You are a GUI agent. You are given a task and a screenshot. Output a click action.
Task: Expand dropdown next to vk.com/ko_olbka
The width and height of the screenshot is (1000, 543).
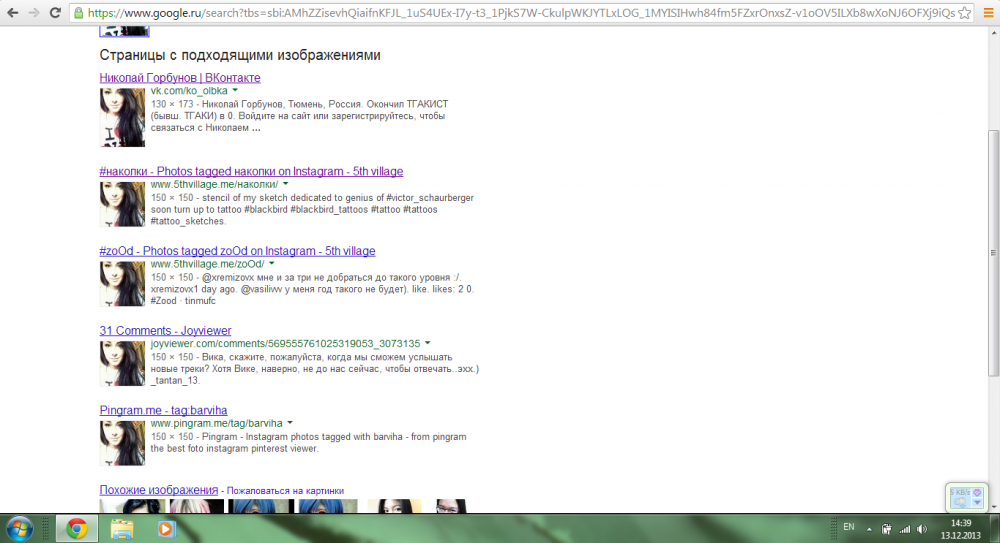click(x=235, y=91)
